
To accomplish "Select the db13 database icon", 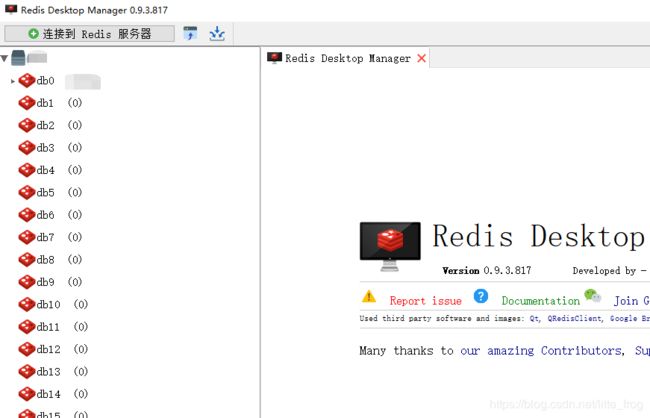I will pos(27,372).
